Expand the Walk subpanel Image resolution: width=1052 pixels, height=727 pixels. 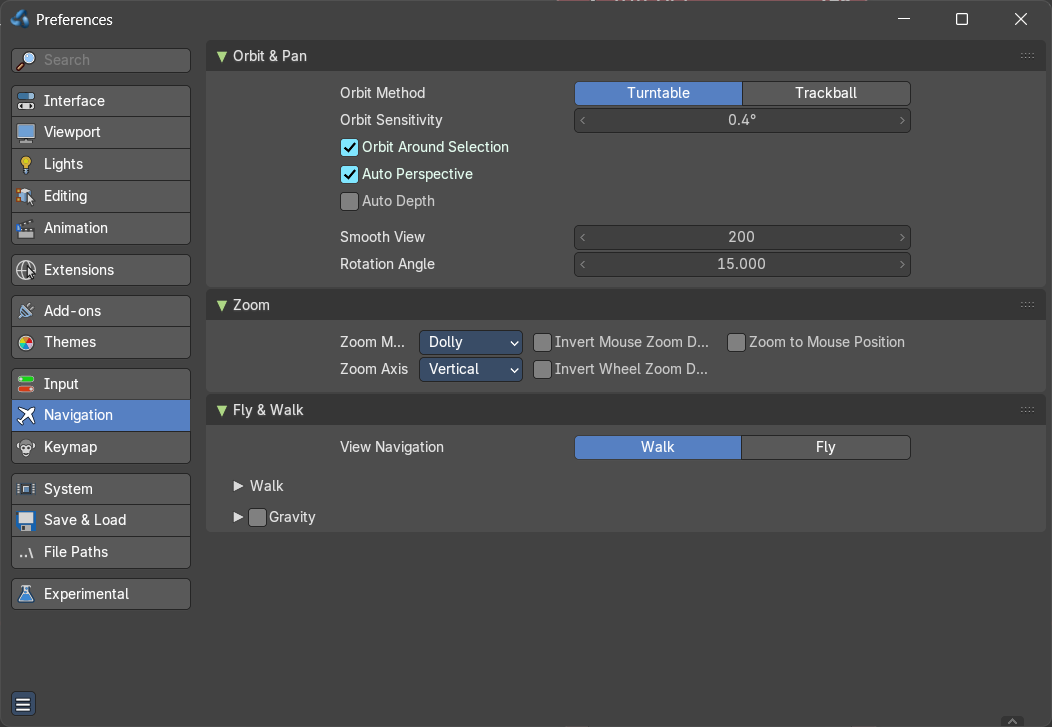(x=238, y=486)
